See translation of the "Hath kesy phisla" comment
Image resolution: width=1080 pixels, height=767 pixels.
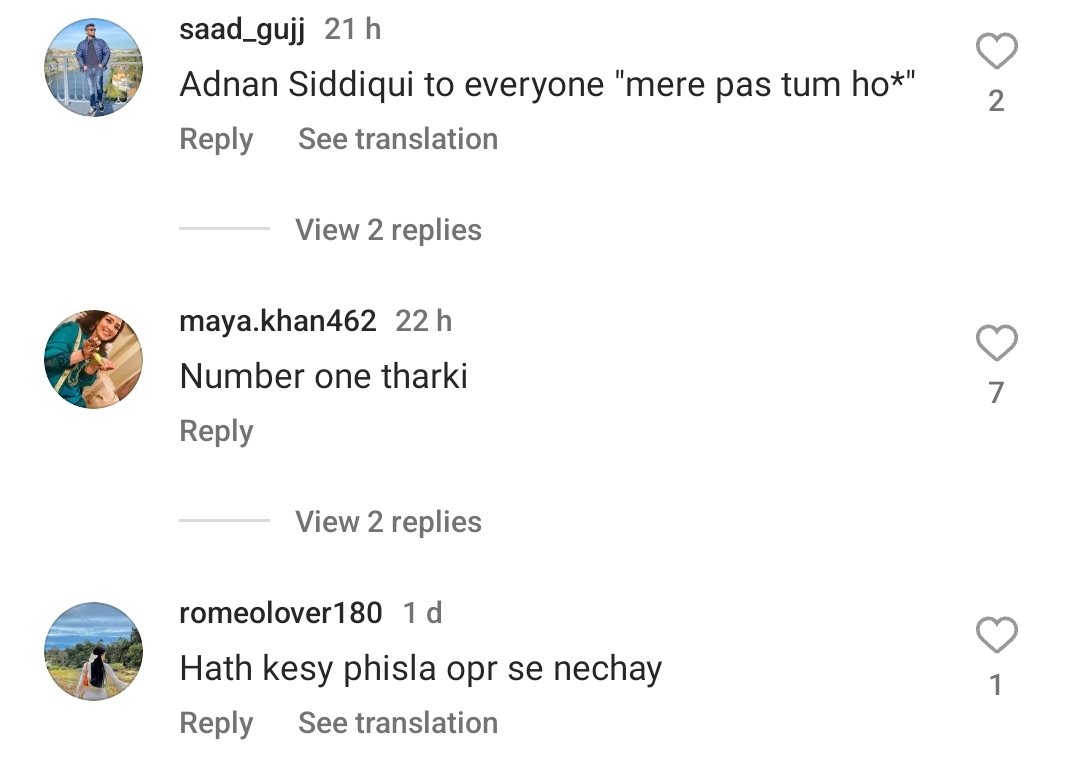(x=398, y=723)
